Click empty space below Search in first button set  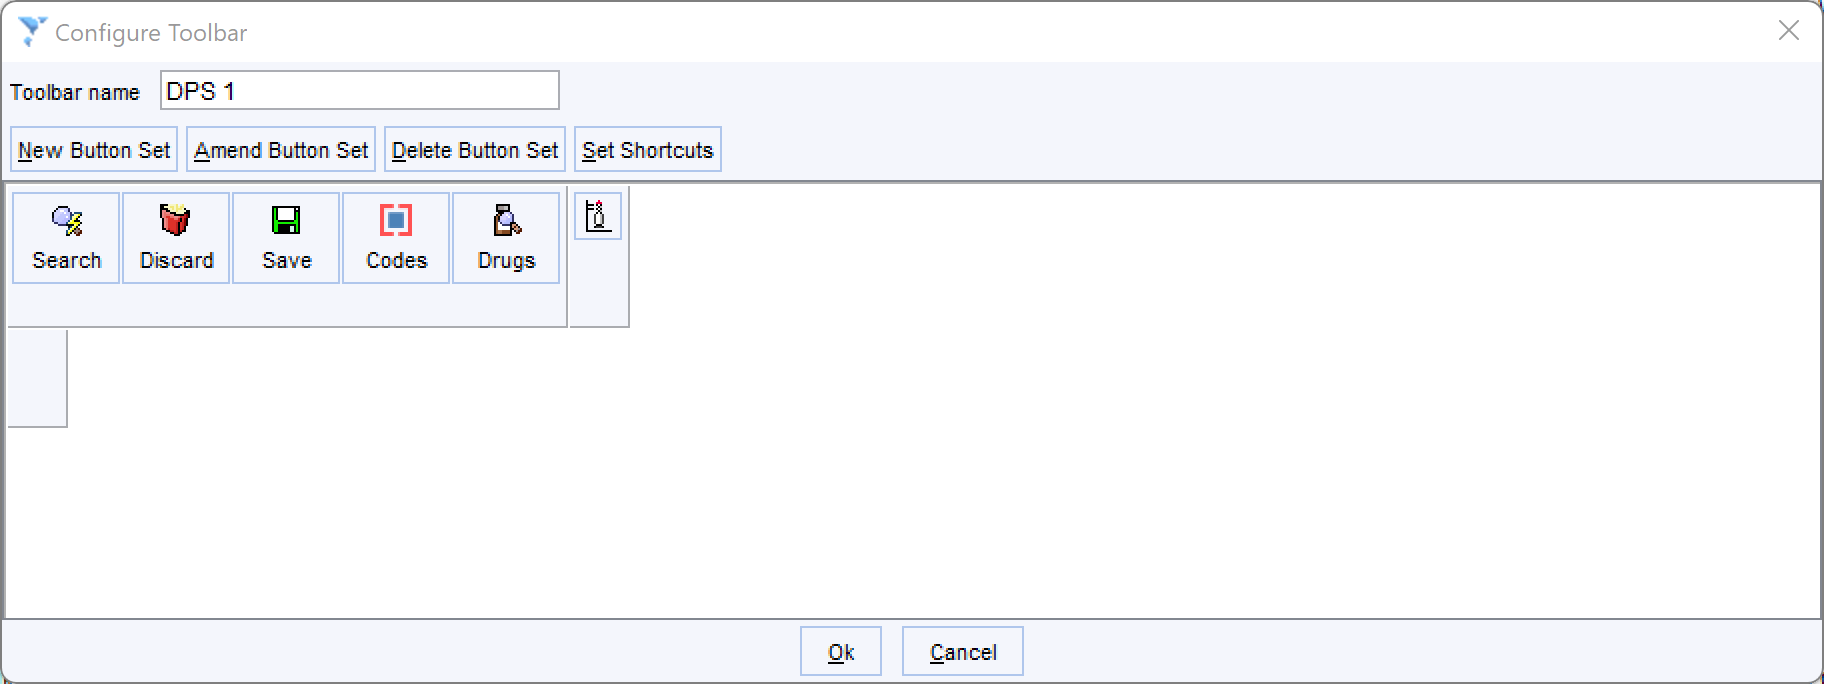66,305
